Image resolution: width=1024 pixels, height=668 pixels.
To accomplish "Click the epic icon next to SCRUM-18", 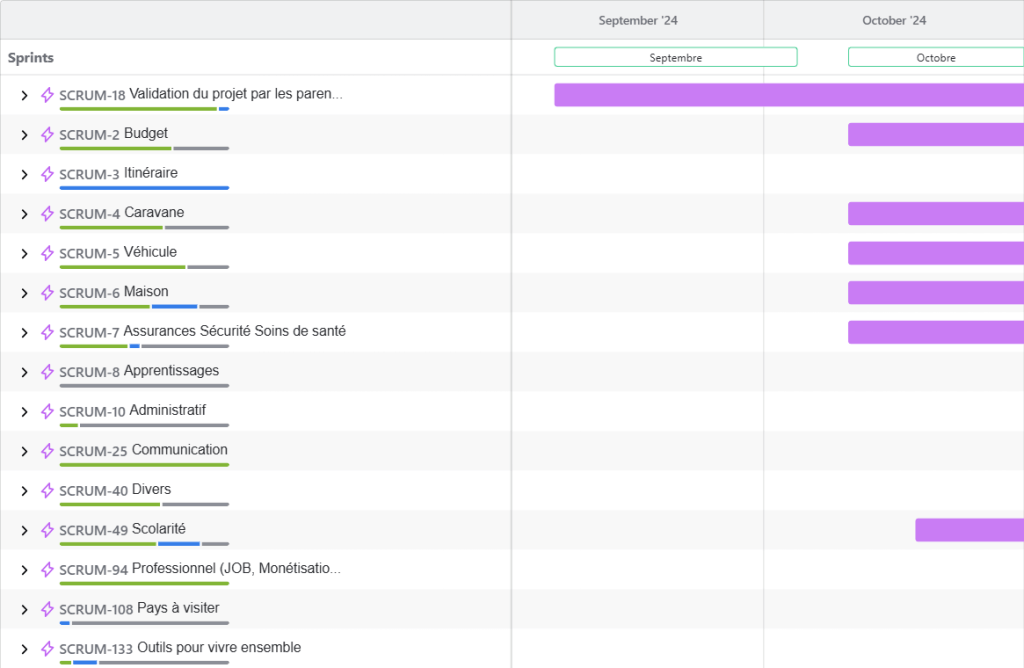I will [x=47, y=95].
